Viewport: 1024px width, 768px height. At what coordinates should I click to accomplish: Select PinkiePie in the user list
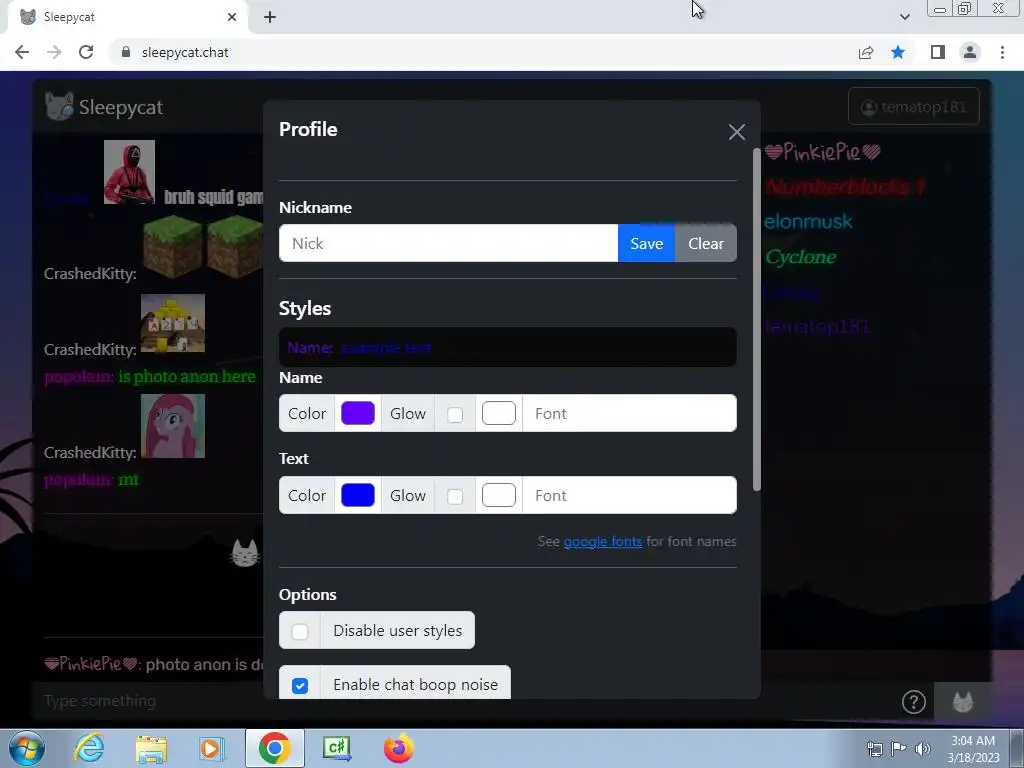(x=823, y=152)
